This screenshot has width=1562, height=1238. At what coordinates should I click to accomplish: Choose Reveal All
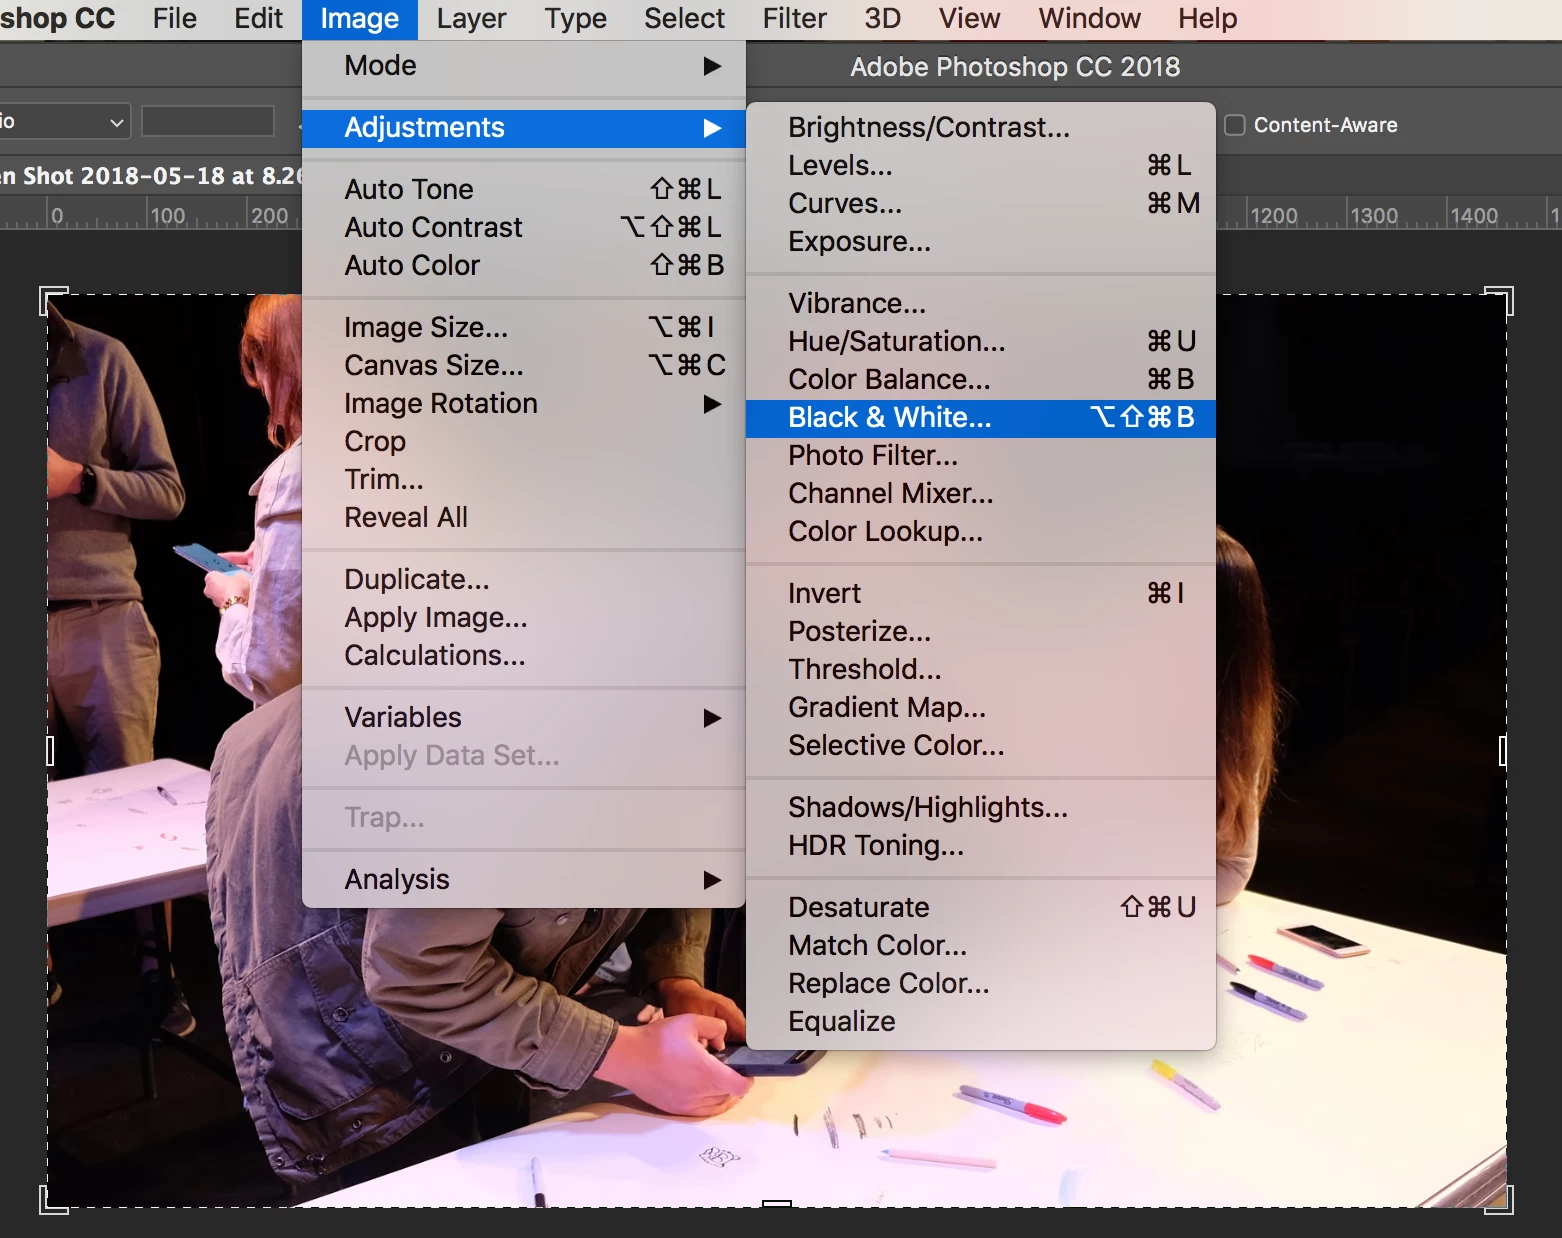coord(523,518)
